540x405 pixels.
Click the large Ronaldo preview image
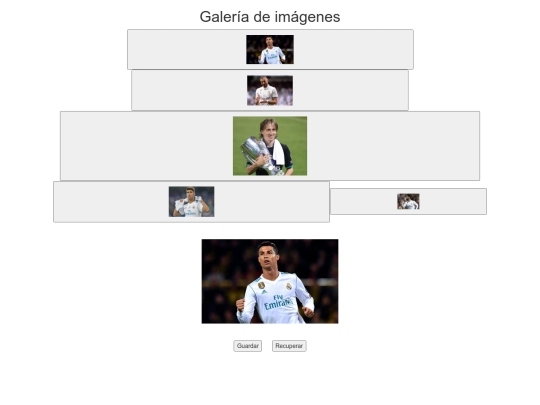[x=270, y=281]
